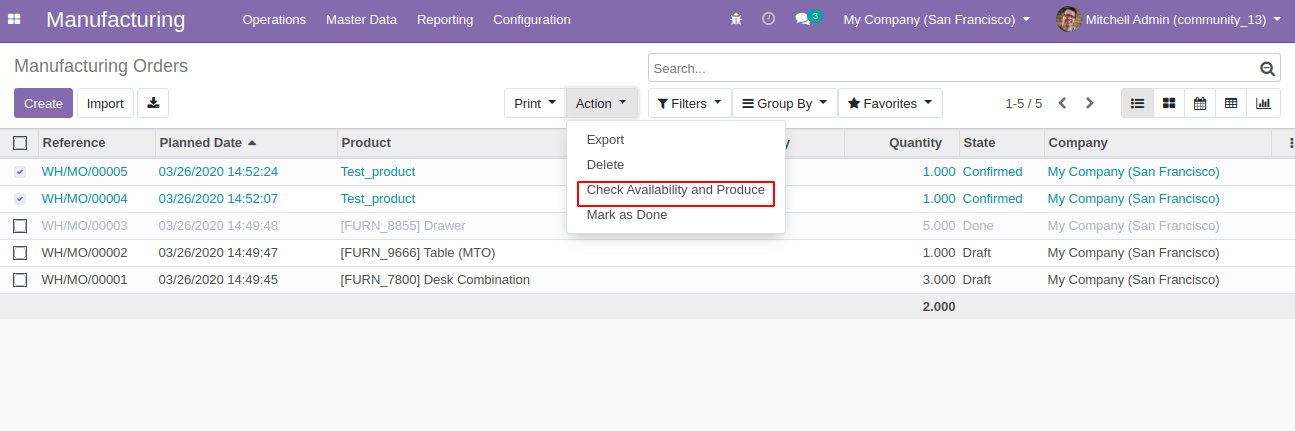Click the download export icon button
This screenshot has height=431, width=1295.
coord(153,103)
